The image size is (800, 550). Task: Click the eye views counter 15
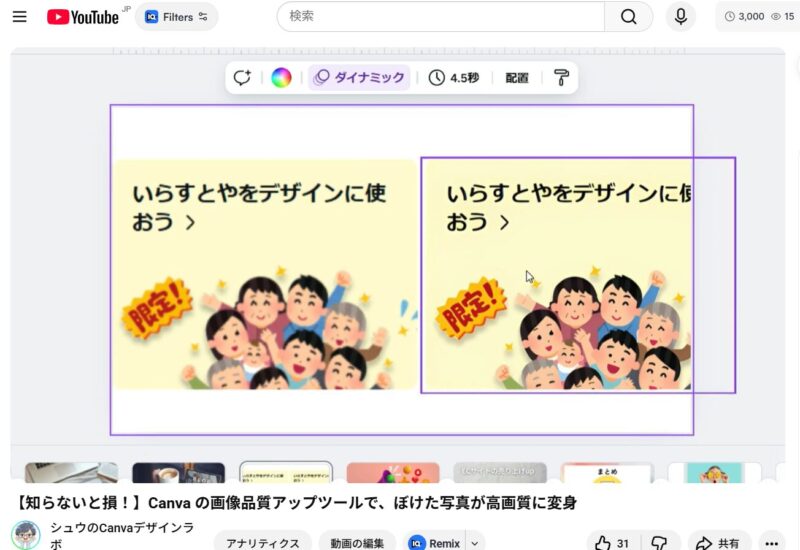click(x=783, y=16)
